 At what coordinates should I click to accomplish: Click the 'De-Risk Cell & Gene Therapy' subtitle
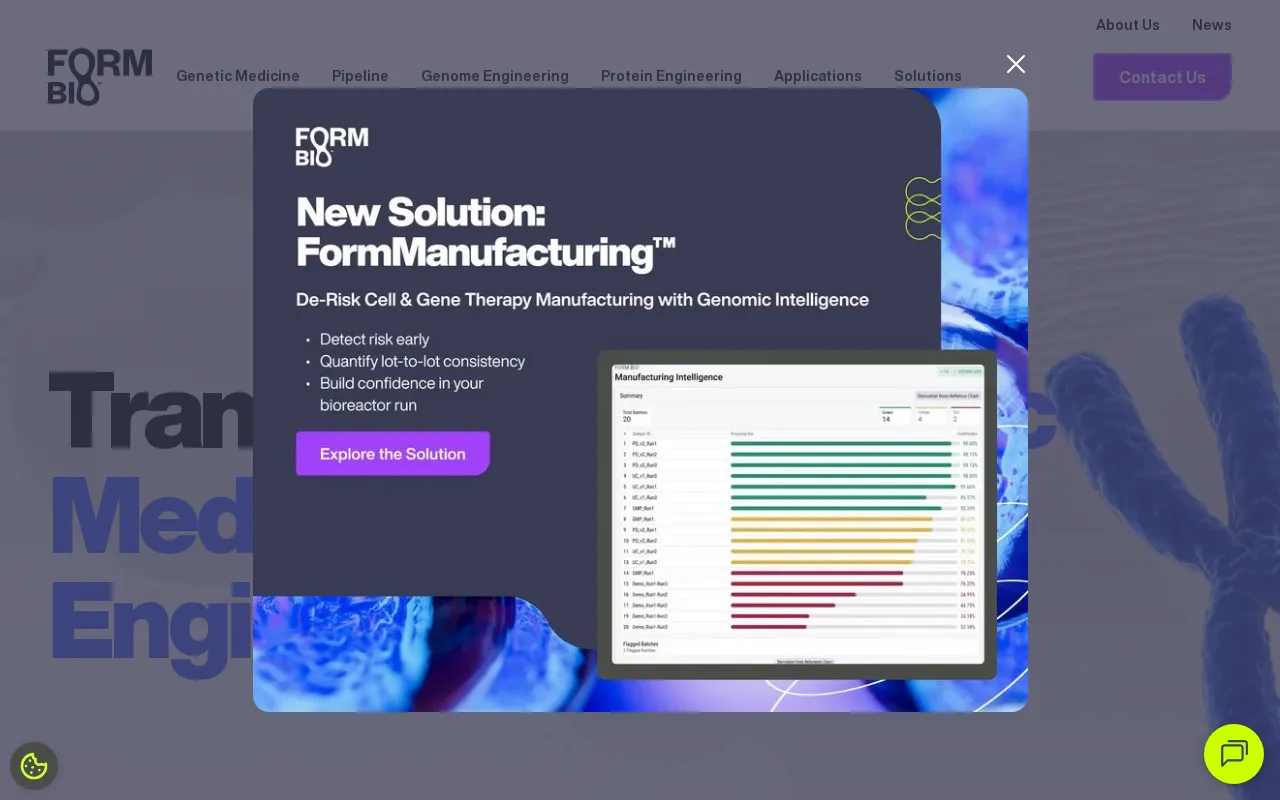pos(582,300)
